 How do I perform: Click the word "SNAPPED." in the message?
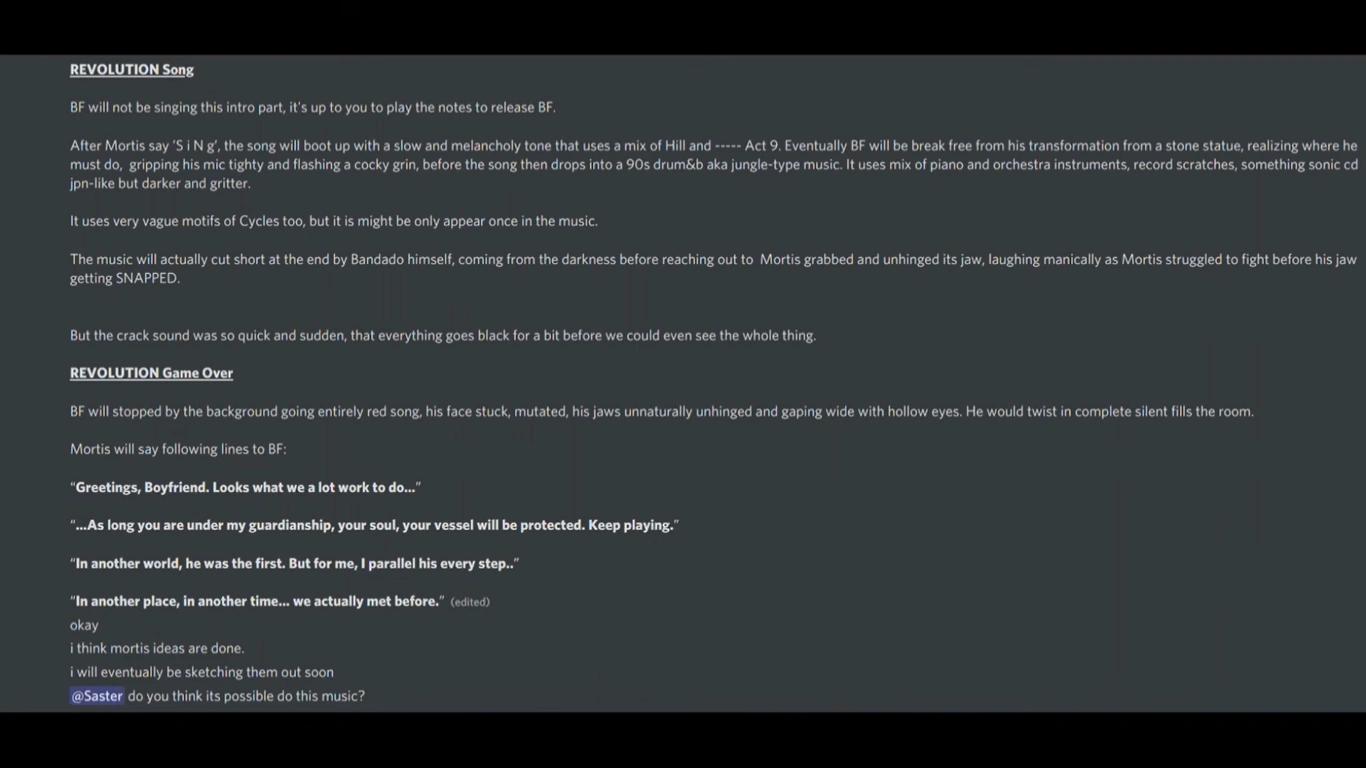coord(148,278)
